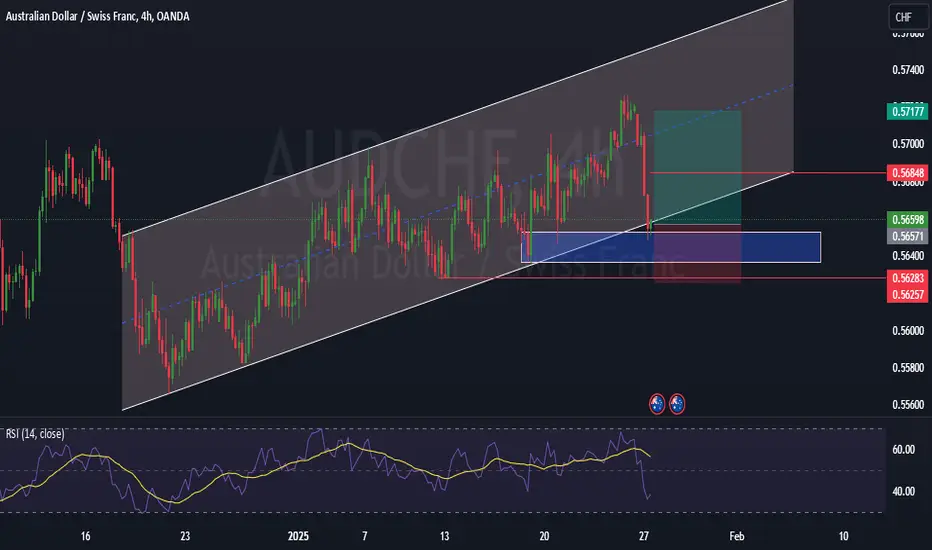
Task: Click the red 0.56283 price label
Action: coord(907,278)
